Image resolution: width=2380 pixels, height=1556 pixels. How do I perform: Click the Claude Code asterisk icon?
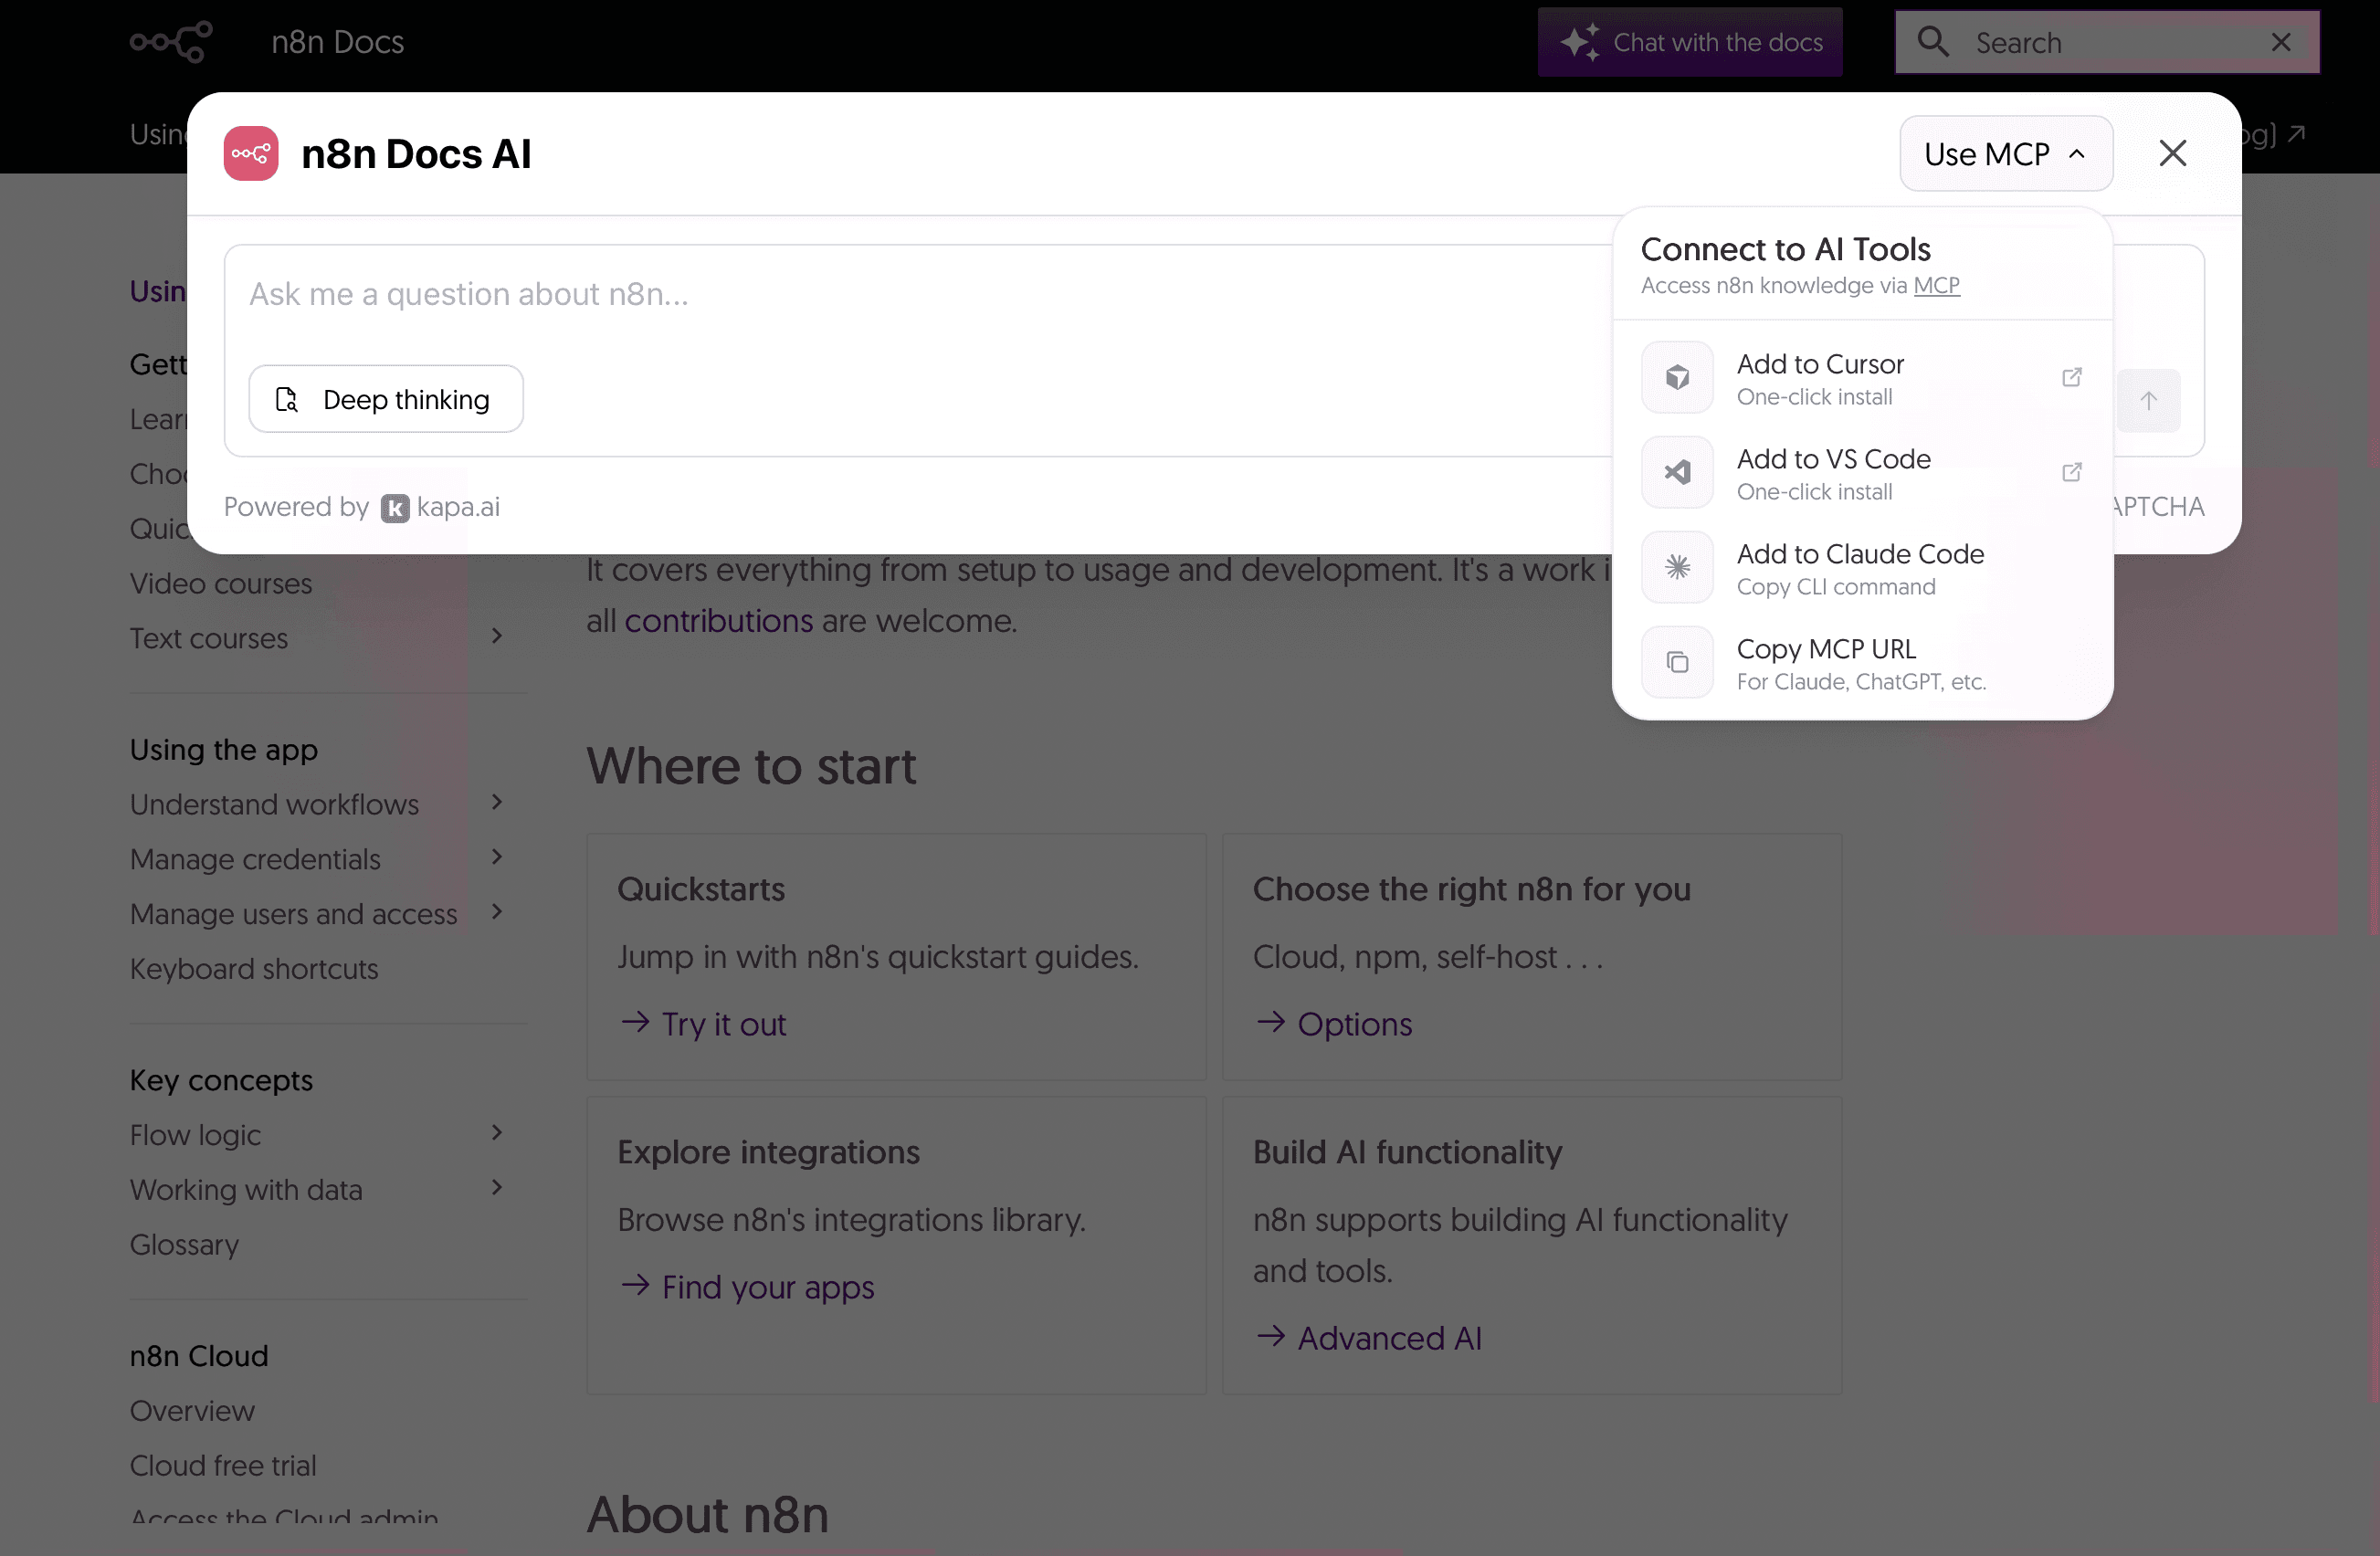pyautogui.click(x=1677, y=567)
